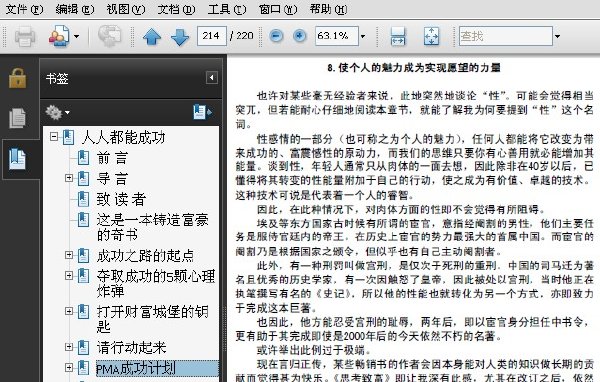Select the 人人都能成功 bookmark
The width and height of the screenshot is (600, 382).
tap(123, 137)
